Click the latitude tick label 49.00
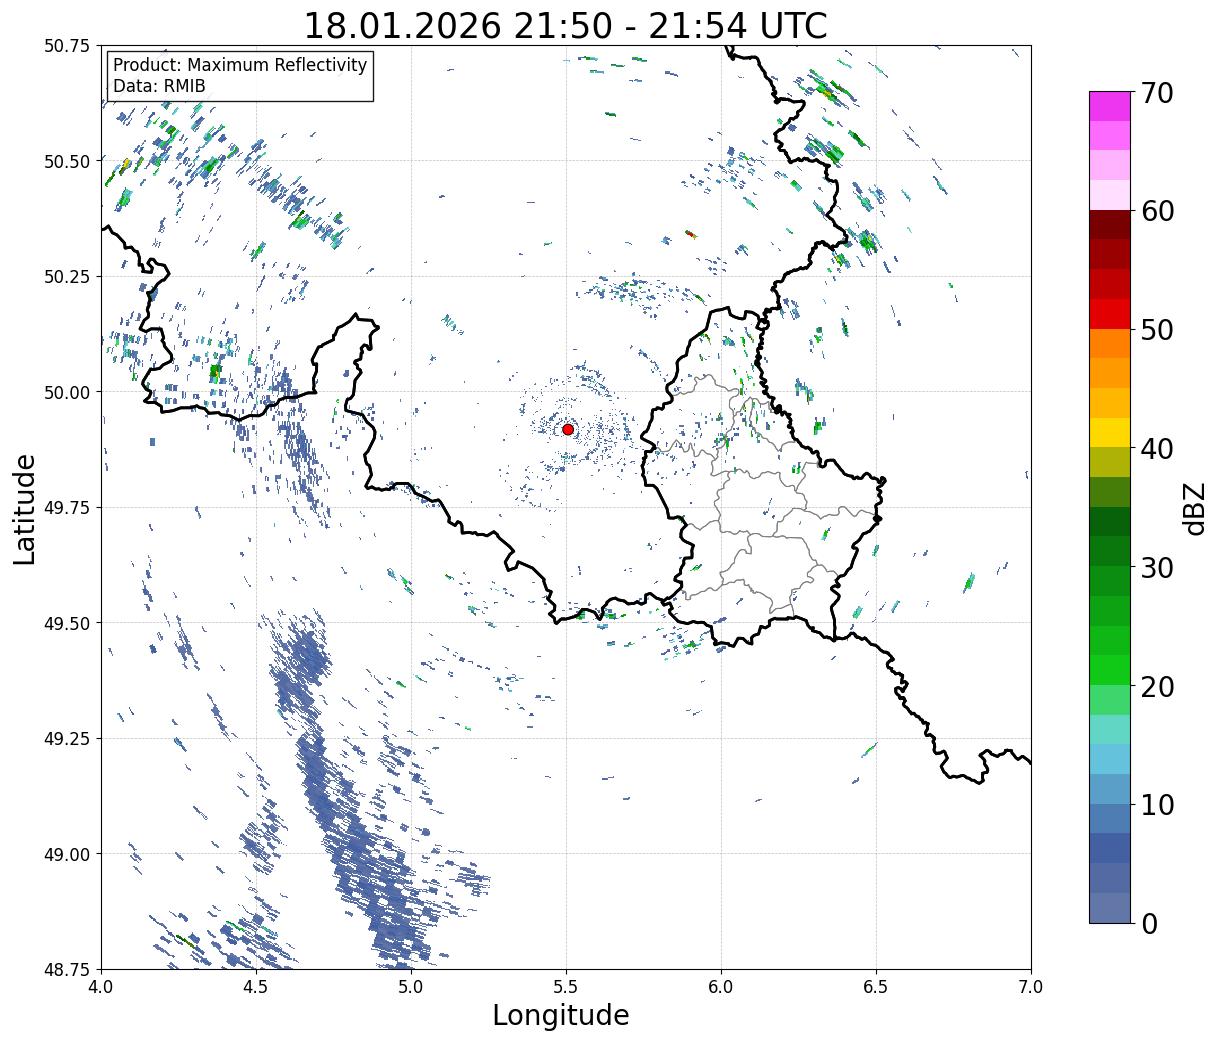1219x1040 pixels. [x=67, y=854]
